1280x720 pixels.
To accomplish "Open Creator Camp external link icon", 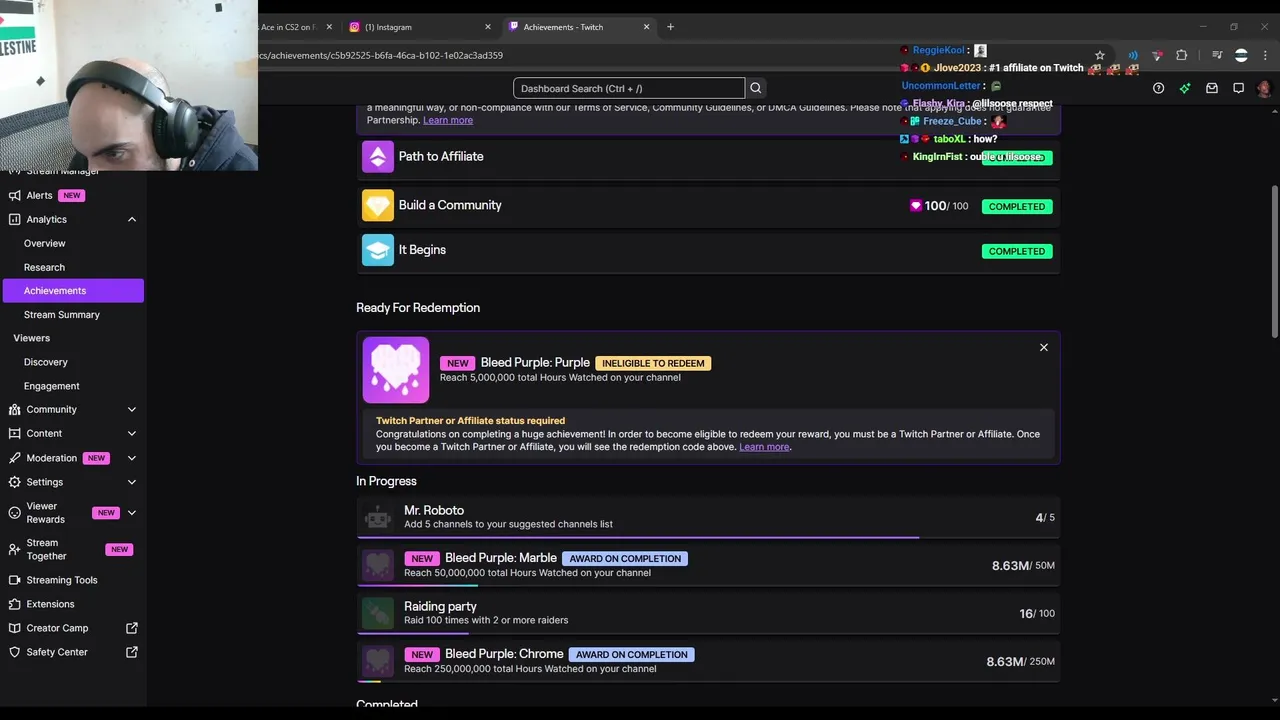I will pos(132,628).
